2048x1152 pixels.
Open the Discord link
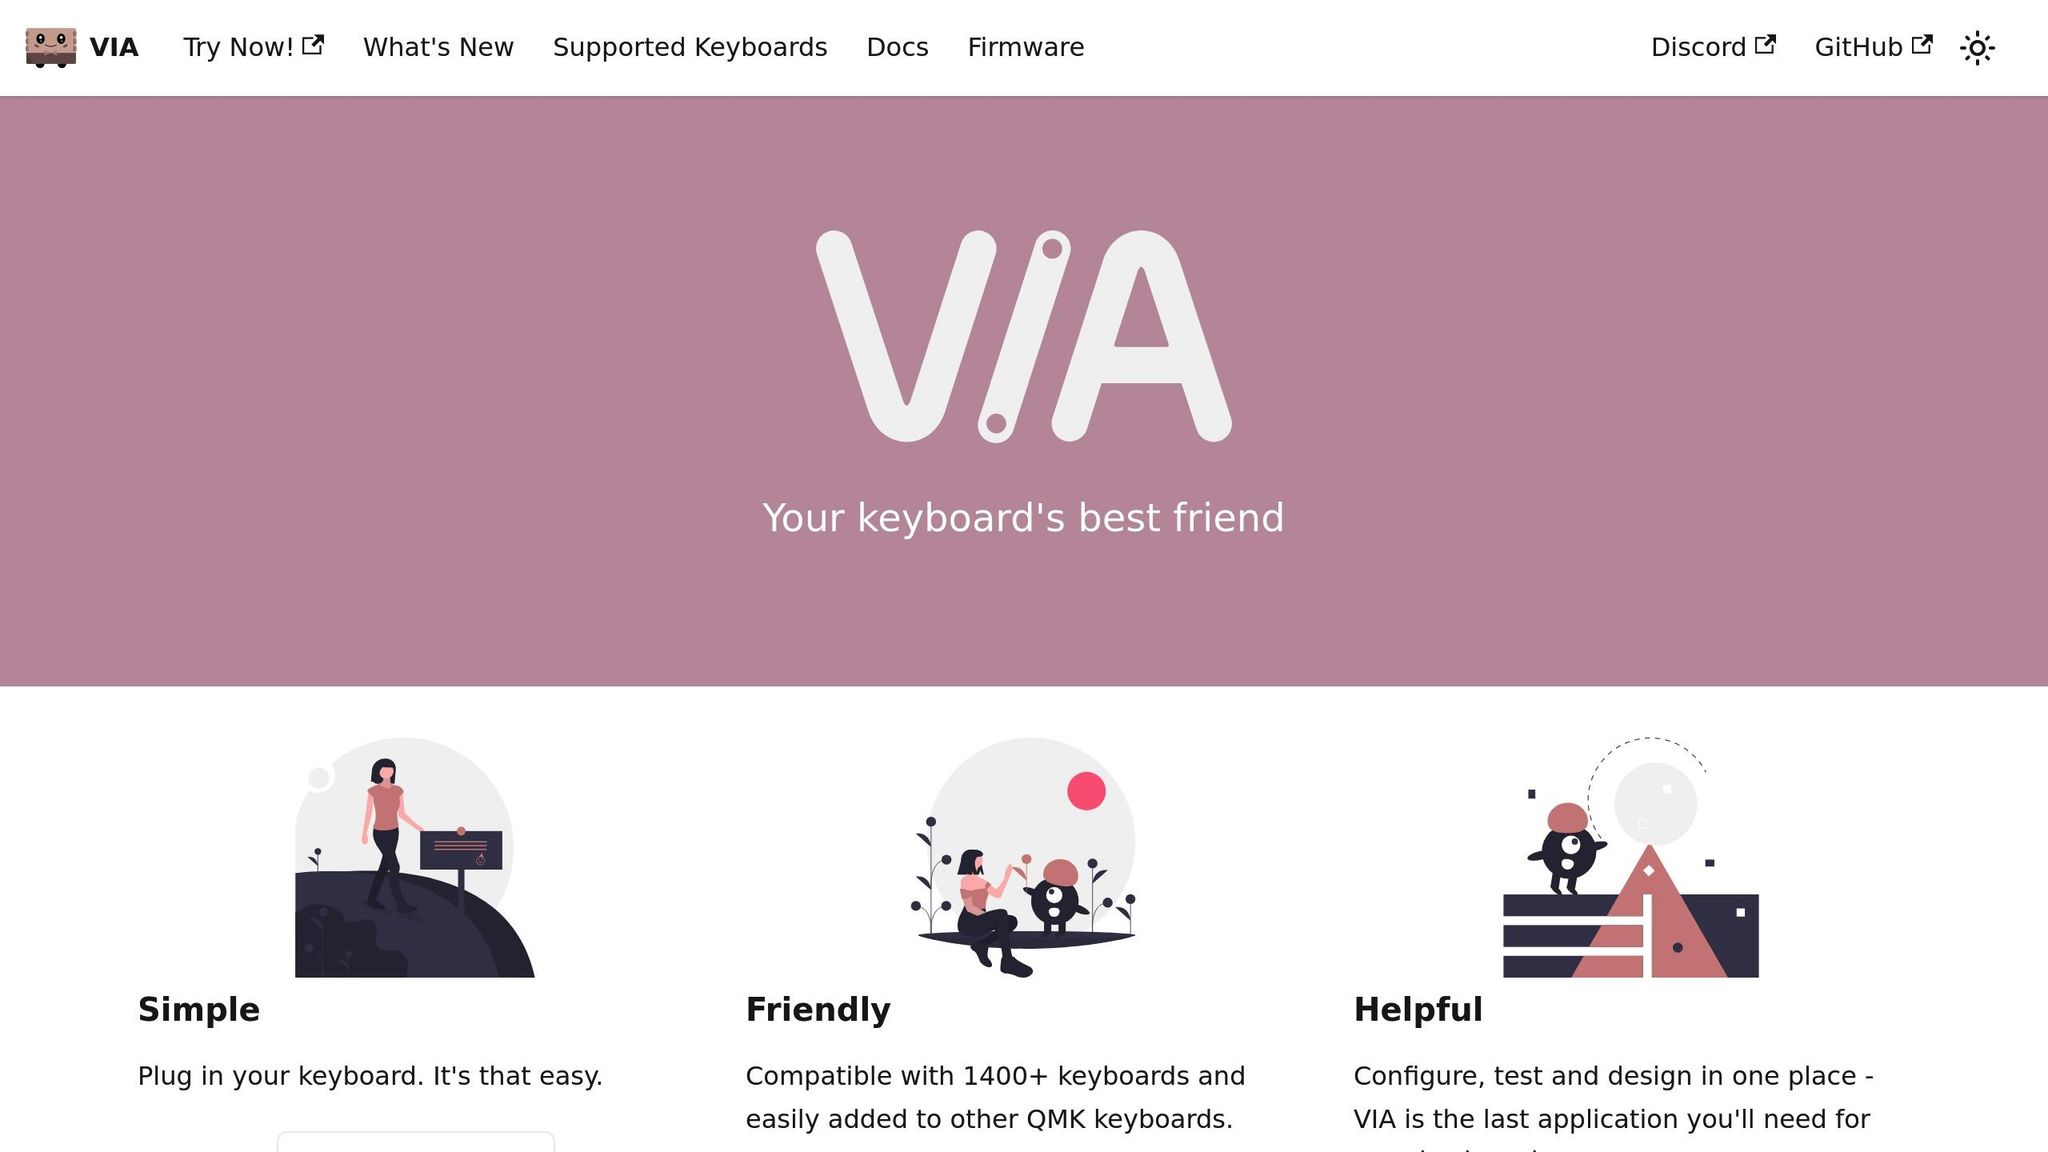(1698, 47)
